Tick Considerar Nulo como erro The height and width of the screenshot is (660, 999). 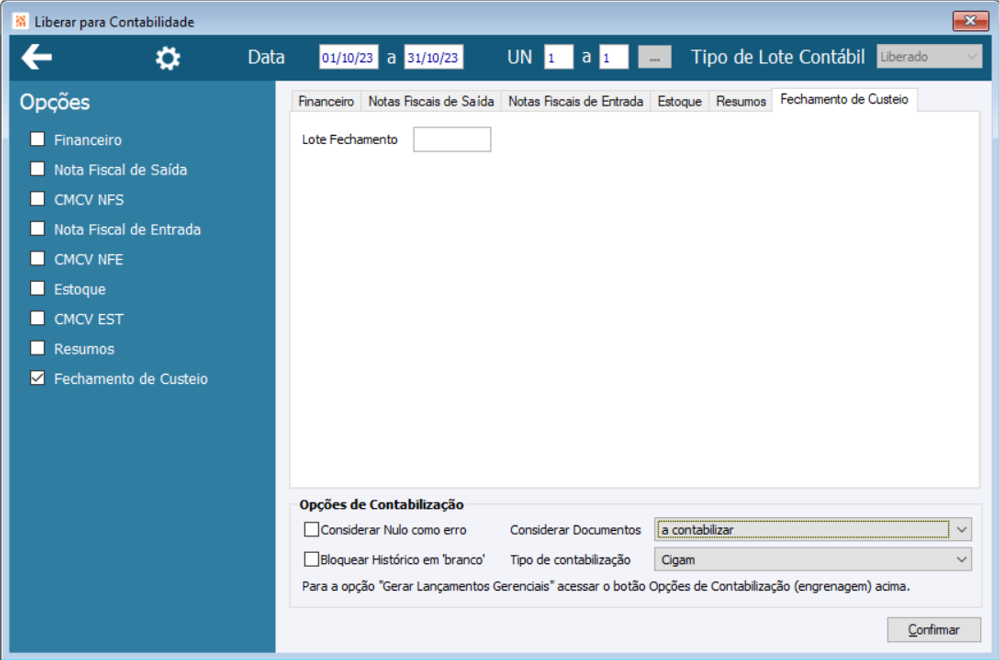311,529
